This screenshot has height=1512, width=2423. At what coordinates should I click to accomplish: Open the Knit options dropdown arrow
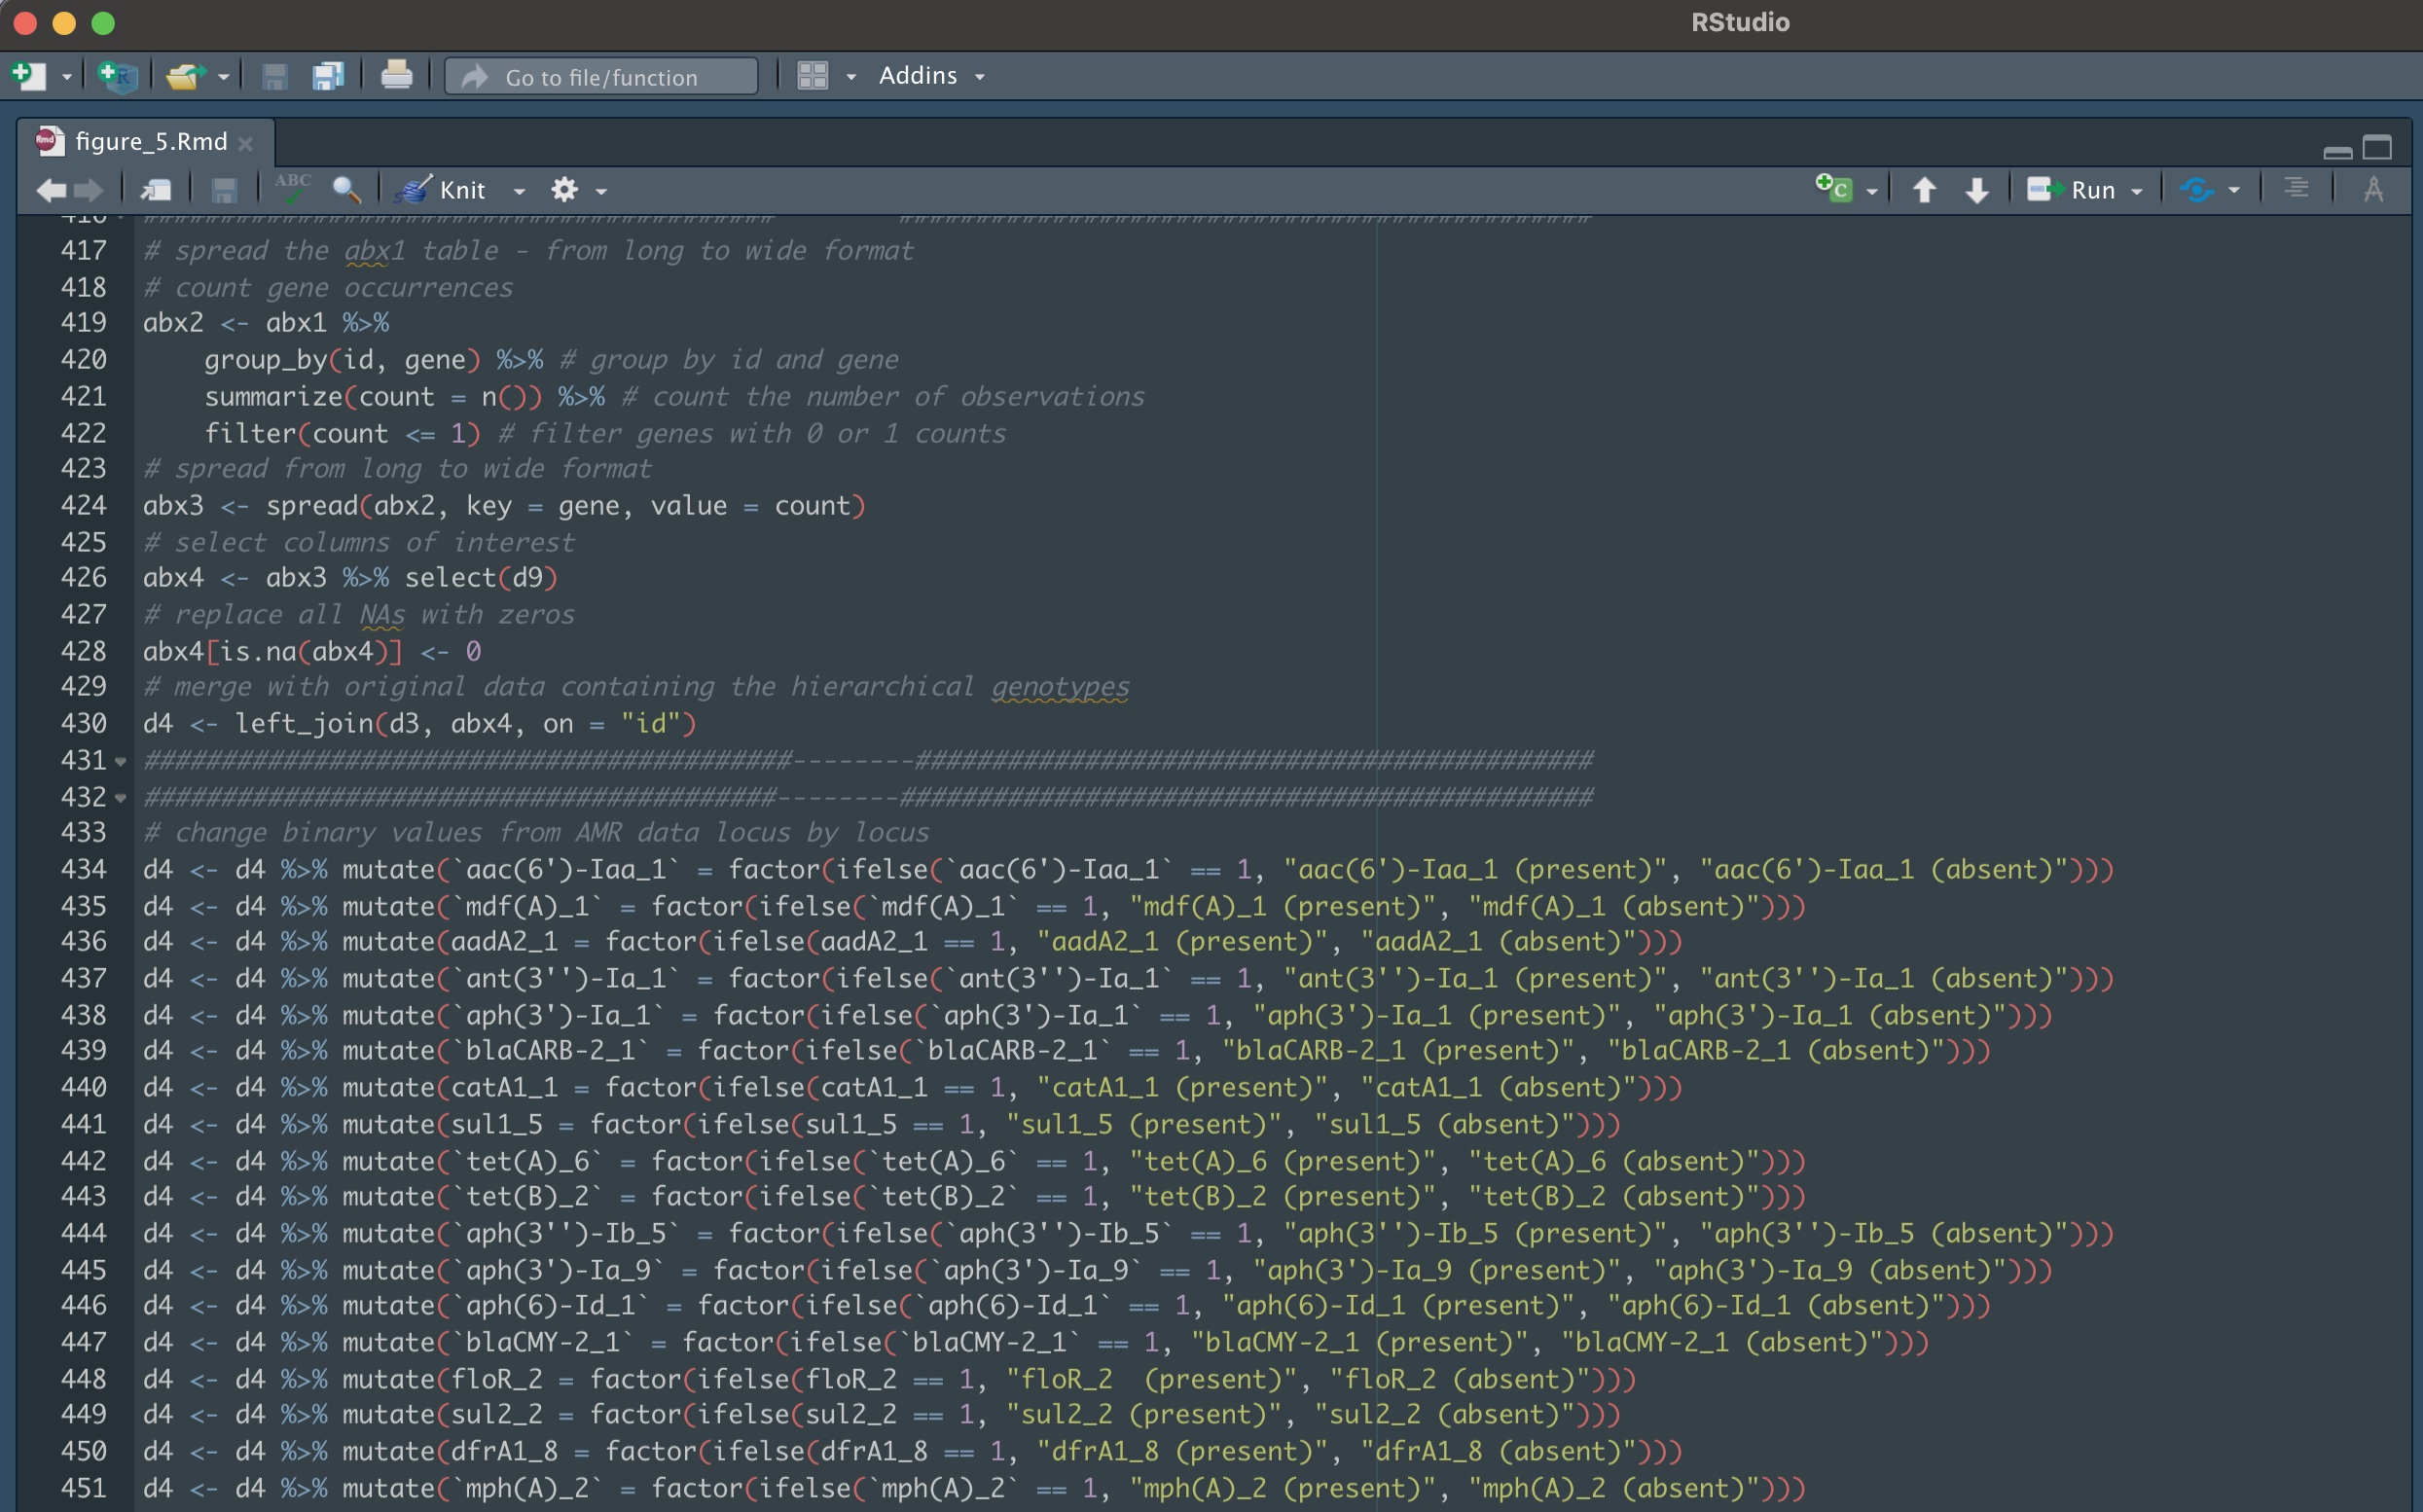[519, 191]
